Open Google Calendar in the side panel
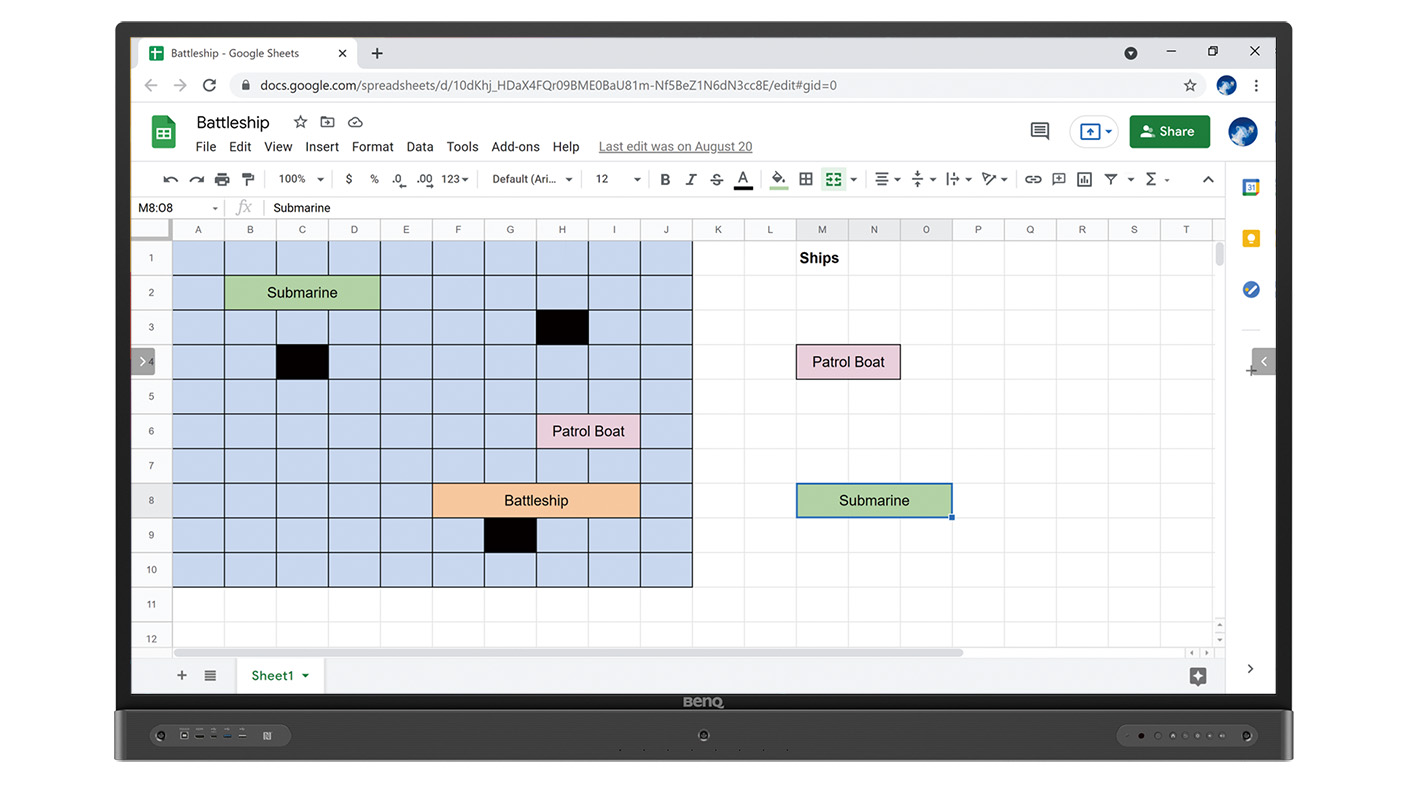The image size is (1408, 792). click(x=1250, y=187)
